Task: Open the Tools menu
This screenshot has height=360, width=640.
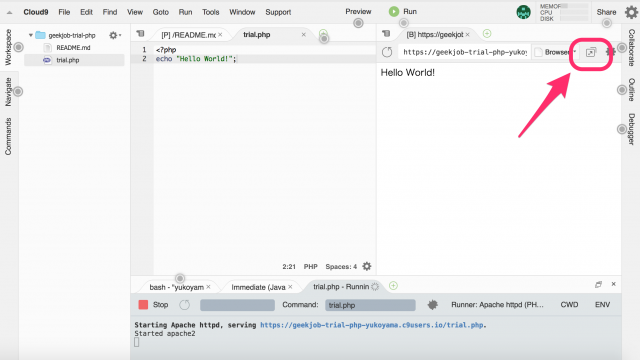Action: (x=211, y=12)
